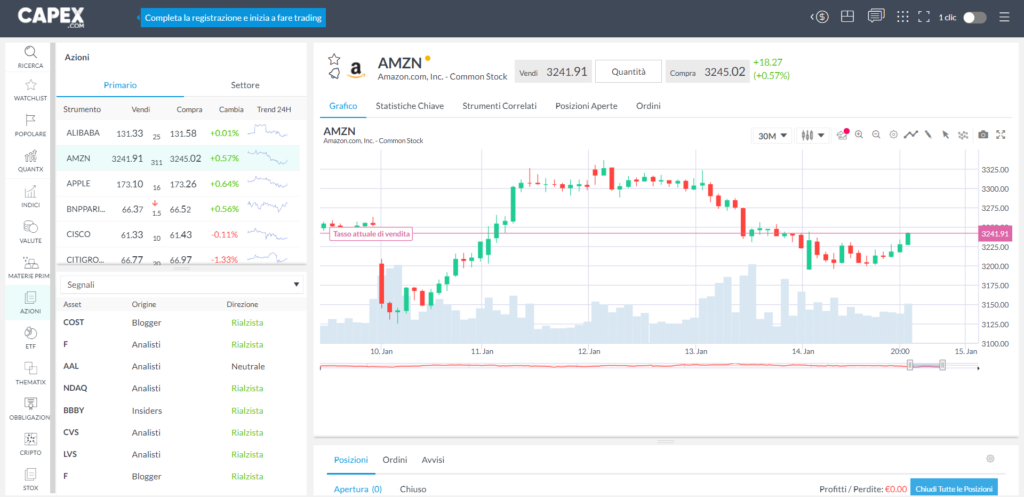Open the Popolare sidebar section
Image resolution: width=1024 pixels, height=497 pixels.
point(31,125)
